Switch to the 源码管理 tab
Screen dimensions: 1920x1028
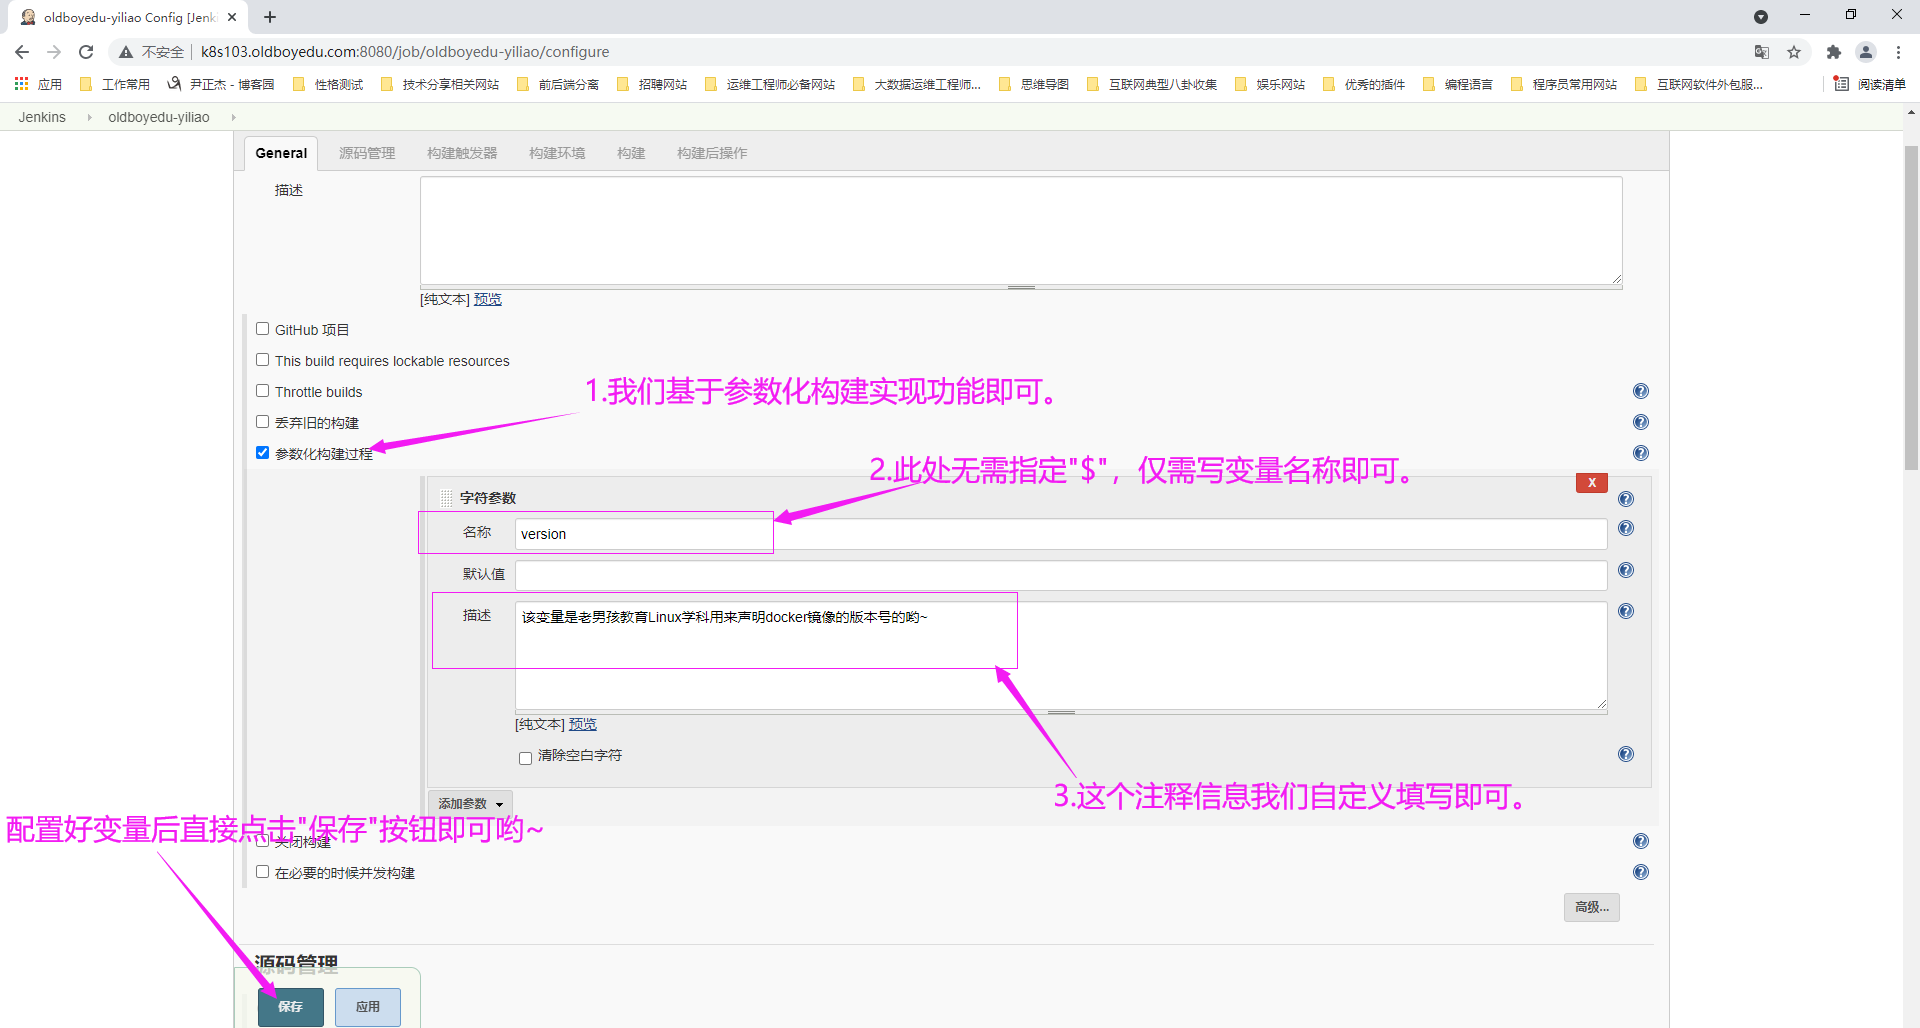367,153
